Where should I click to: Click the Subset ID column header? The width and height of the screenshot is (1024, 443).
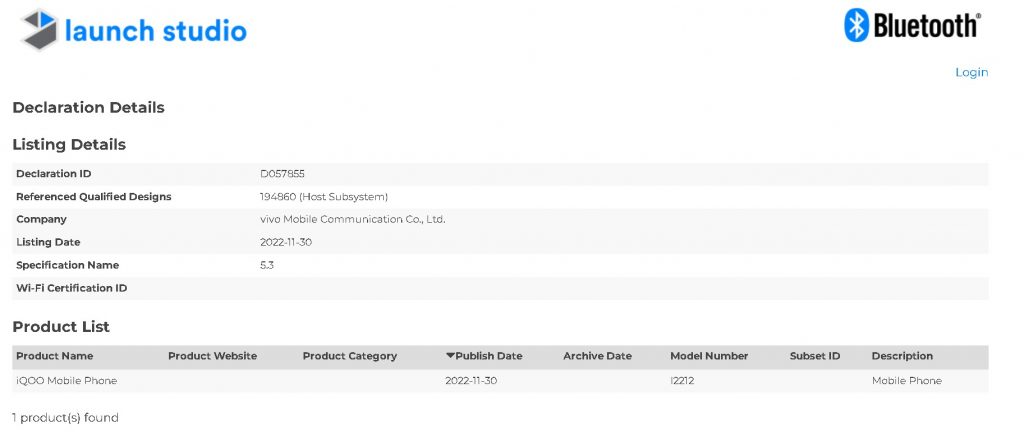point(815,356)
